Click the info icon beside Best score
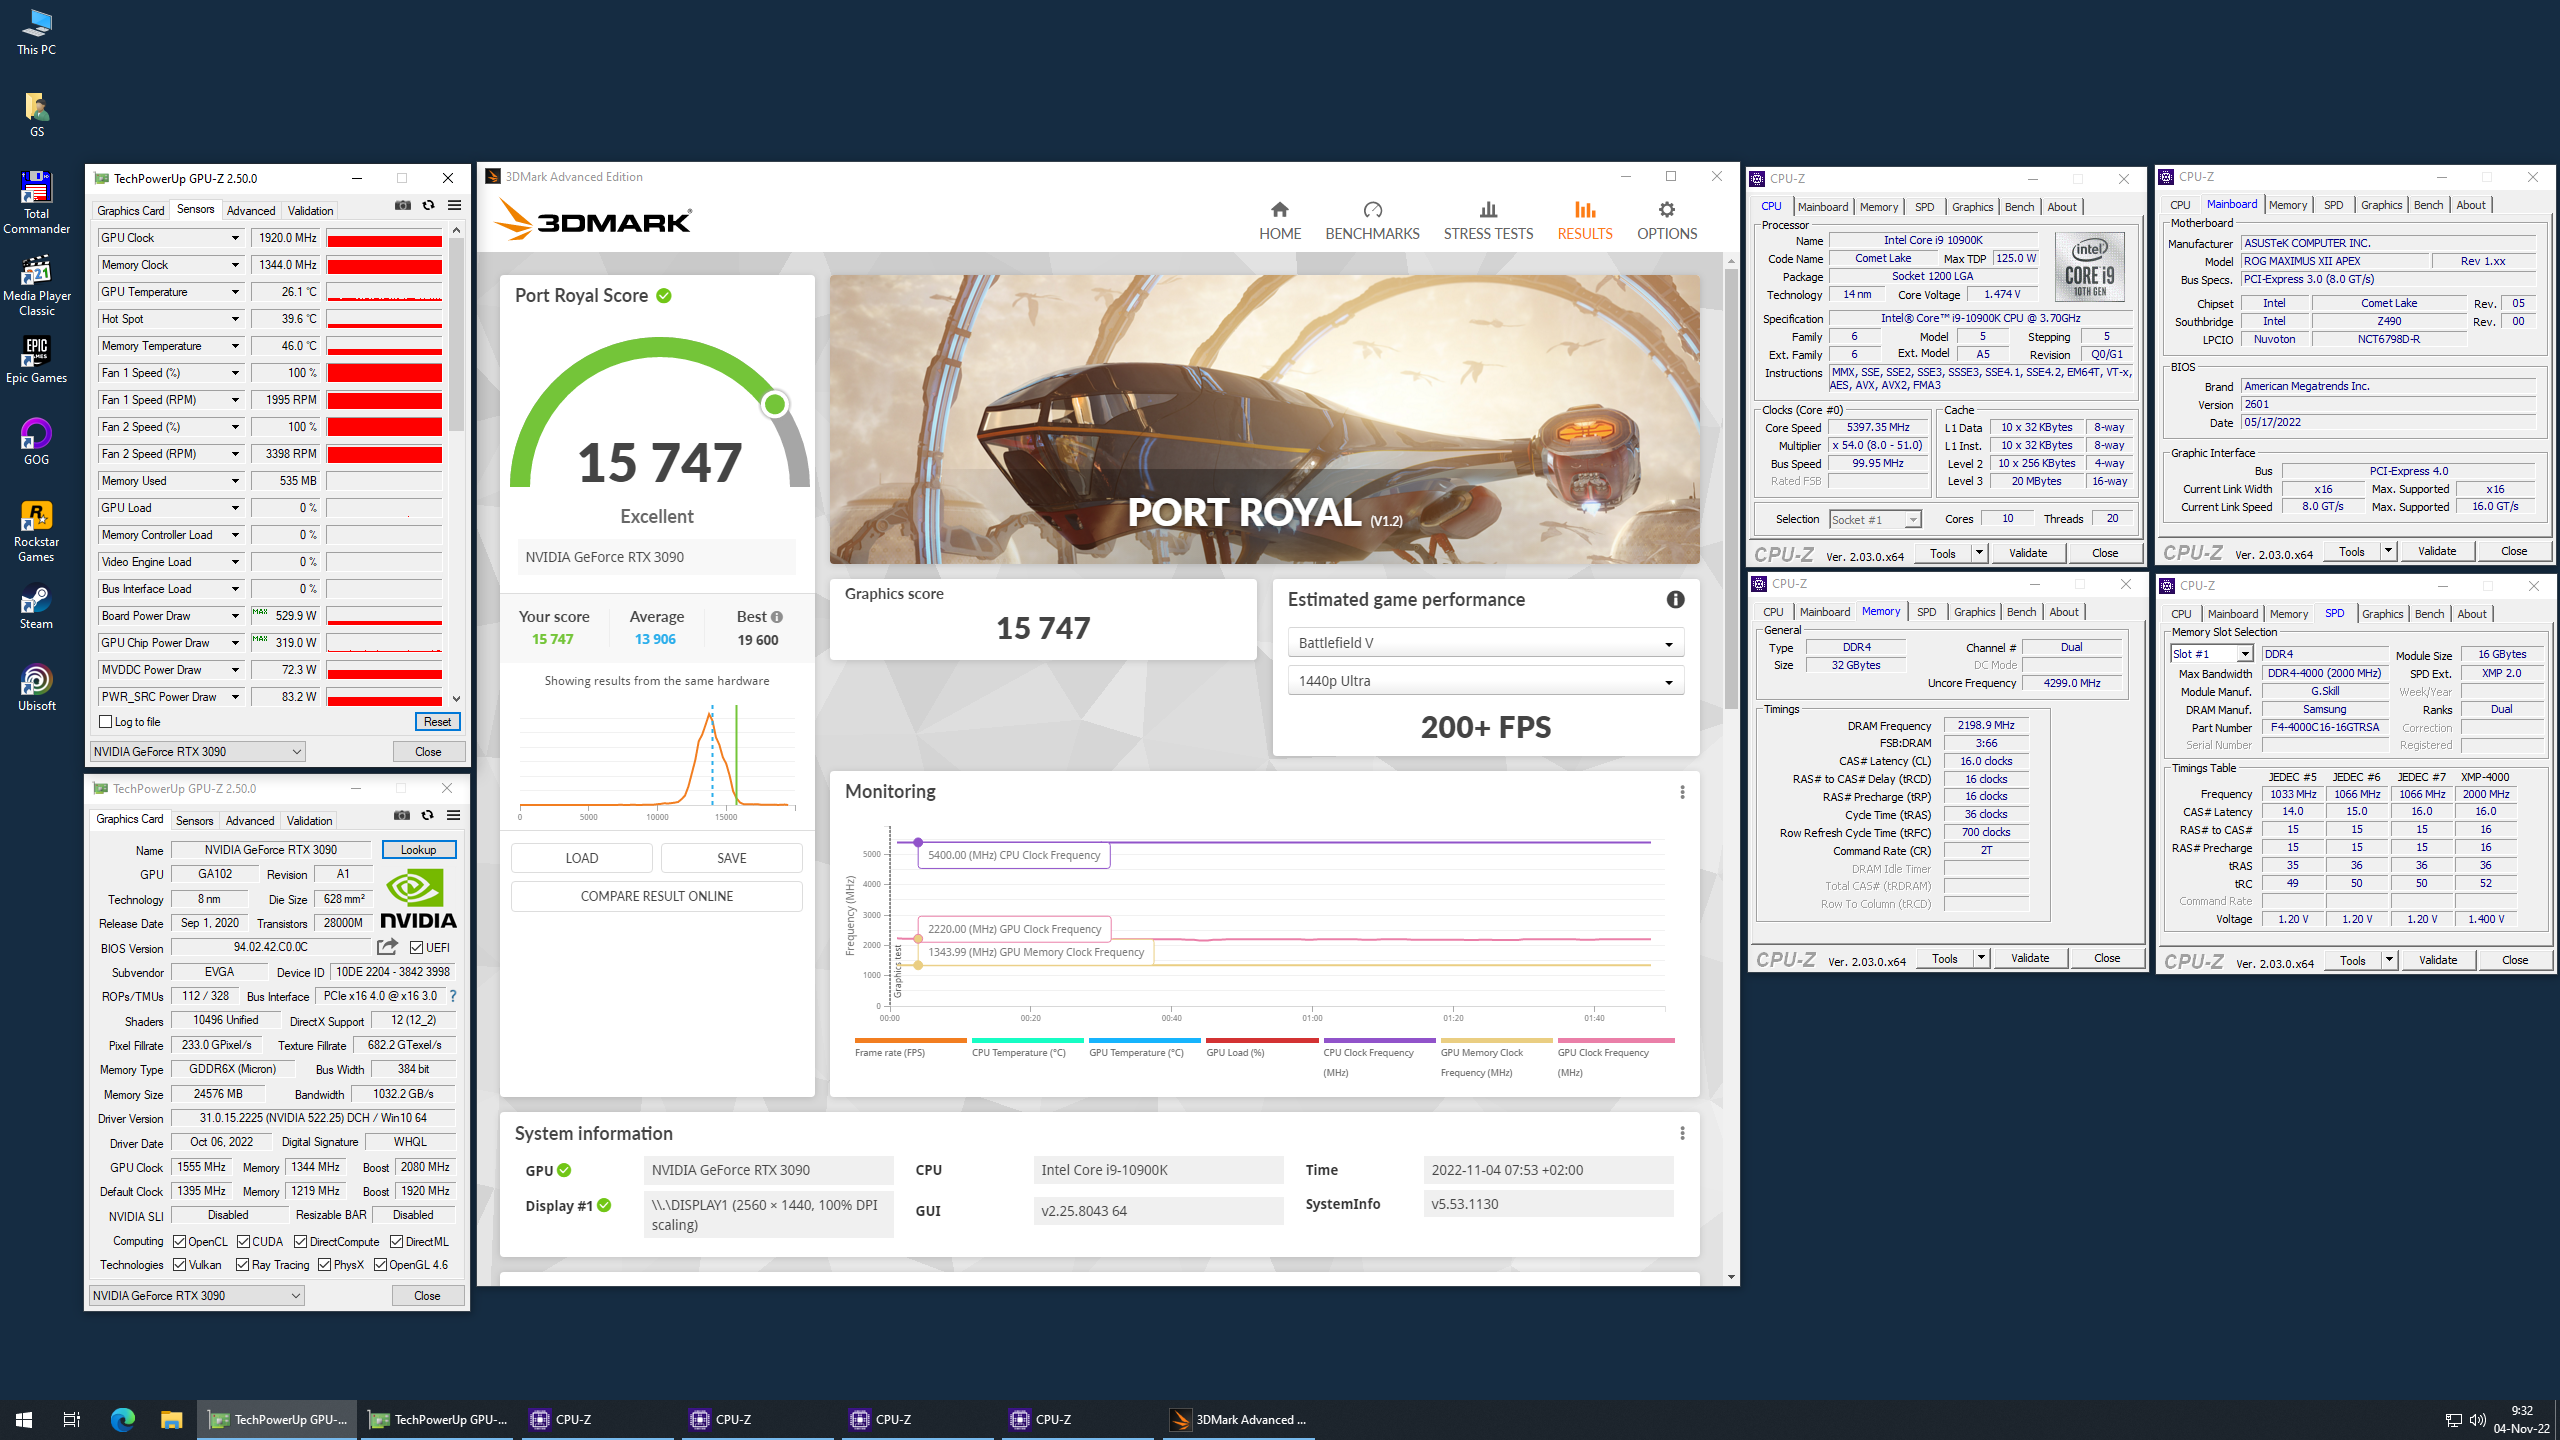Image resolution: width=2560 pixels, height=1440 pixels. pos(777,617)
